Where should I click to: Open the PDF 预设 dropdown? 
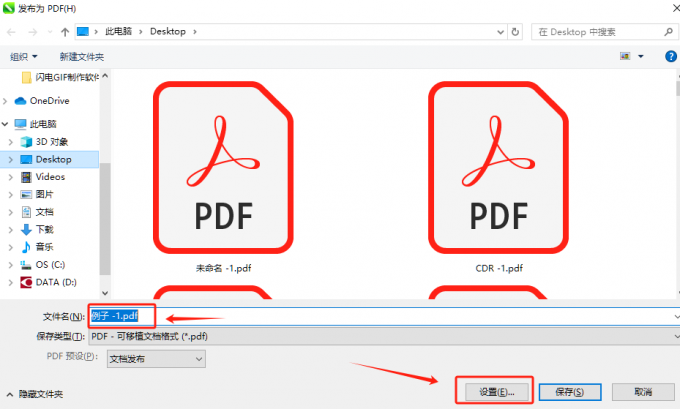pyautogui.click(x=156, y=359)
